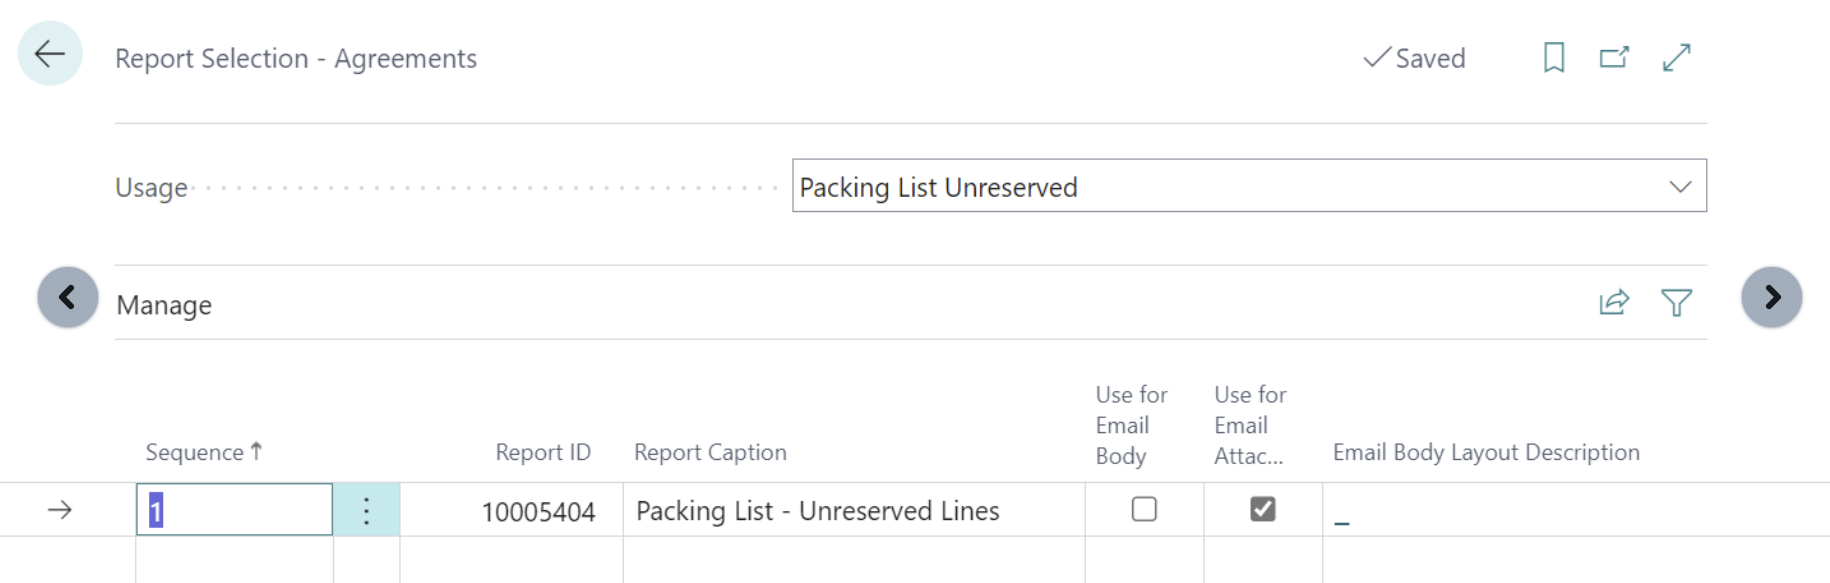
Task: Open this page in a new window
Action: [1614, 58]
